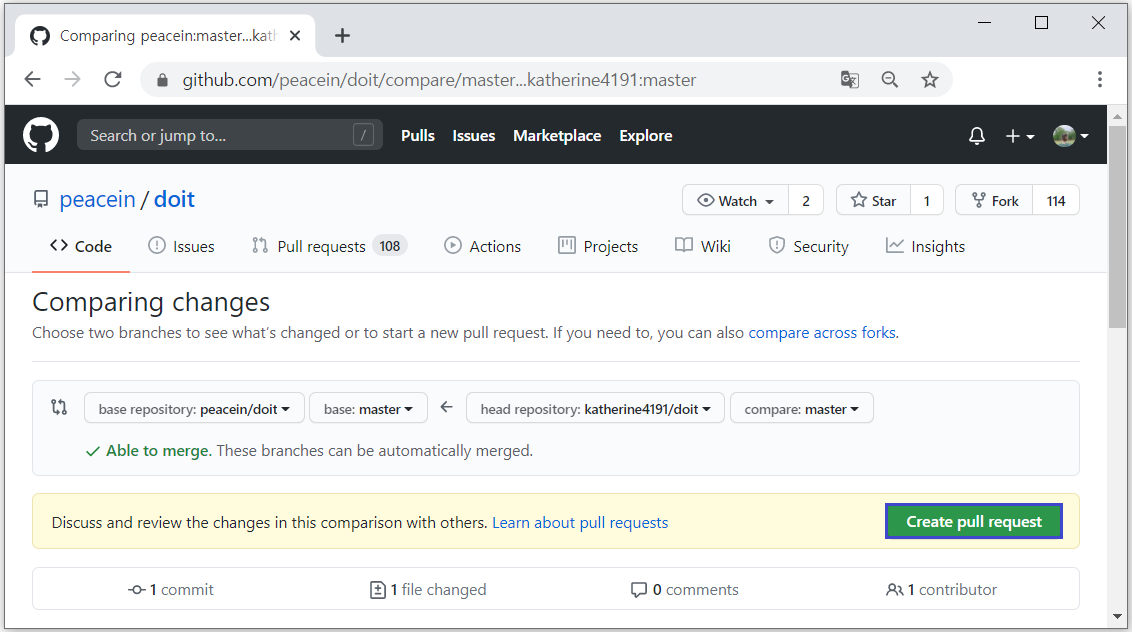
Task: Open Issues in top navigation
Action: coord(474,136)
